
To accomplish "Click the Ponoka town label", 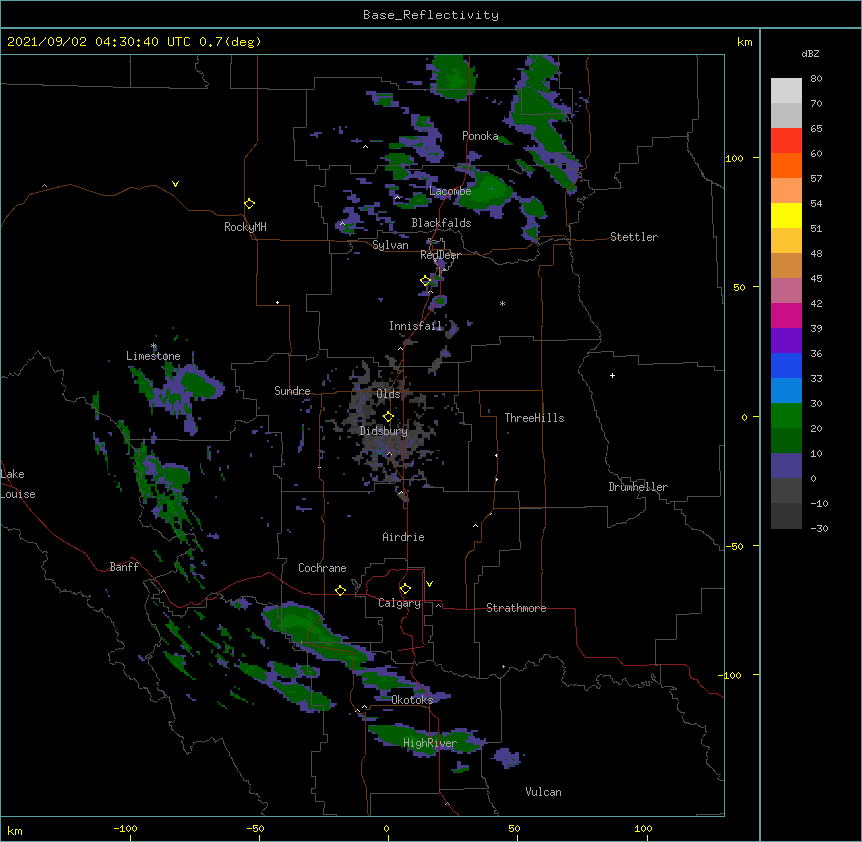I will tap(480, 136).
